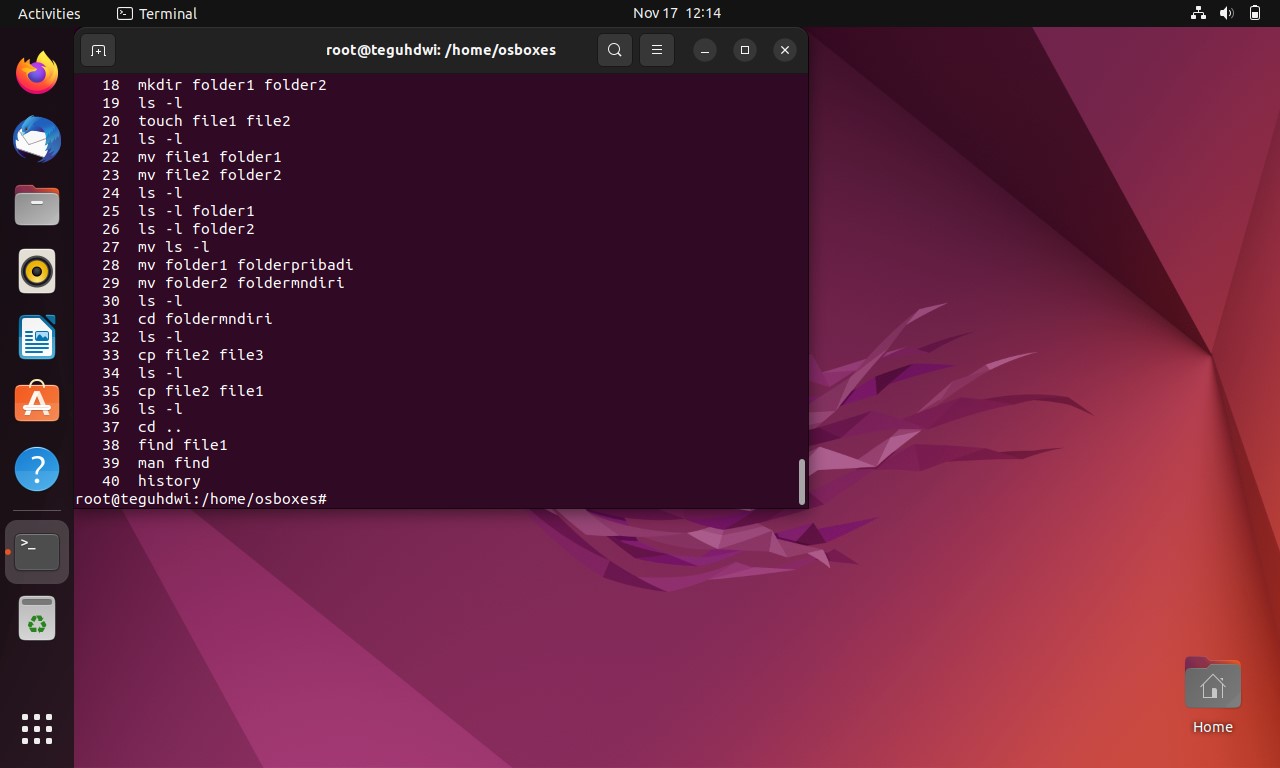This screenshot has width=1280, height=768.
Task: Launch Firefox from the dock
Action: [37, 73]
